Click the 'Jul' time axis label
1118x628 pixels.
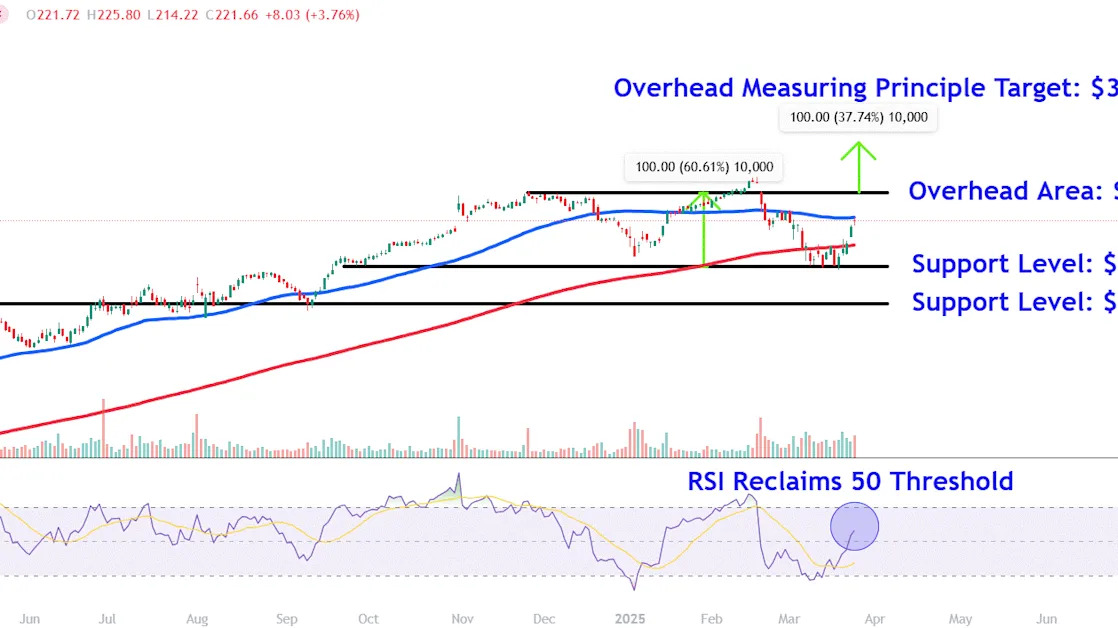[x=107, y=619]
